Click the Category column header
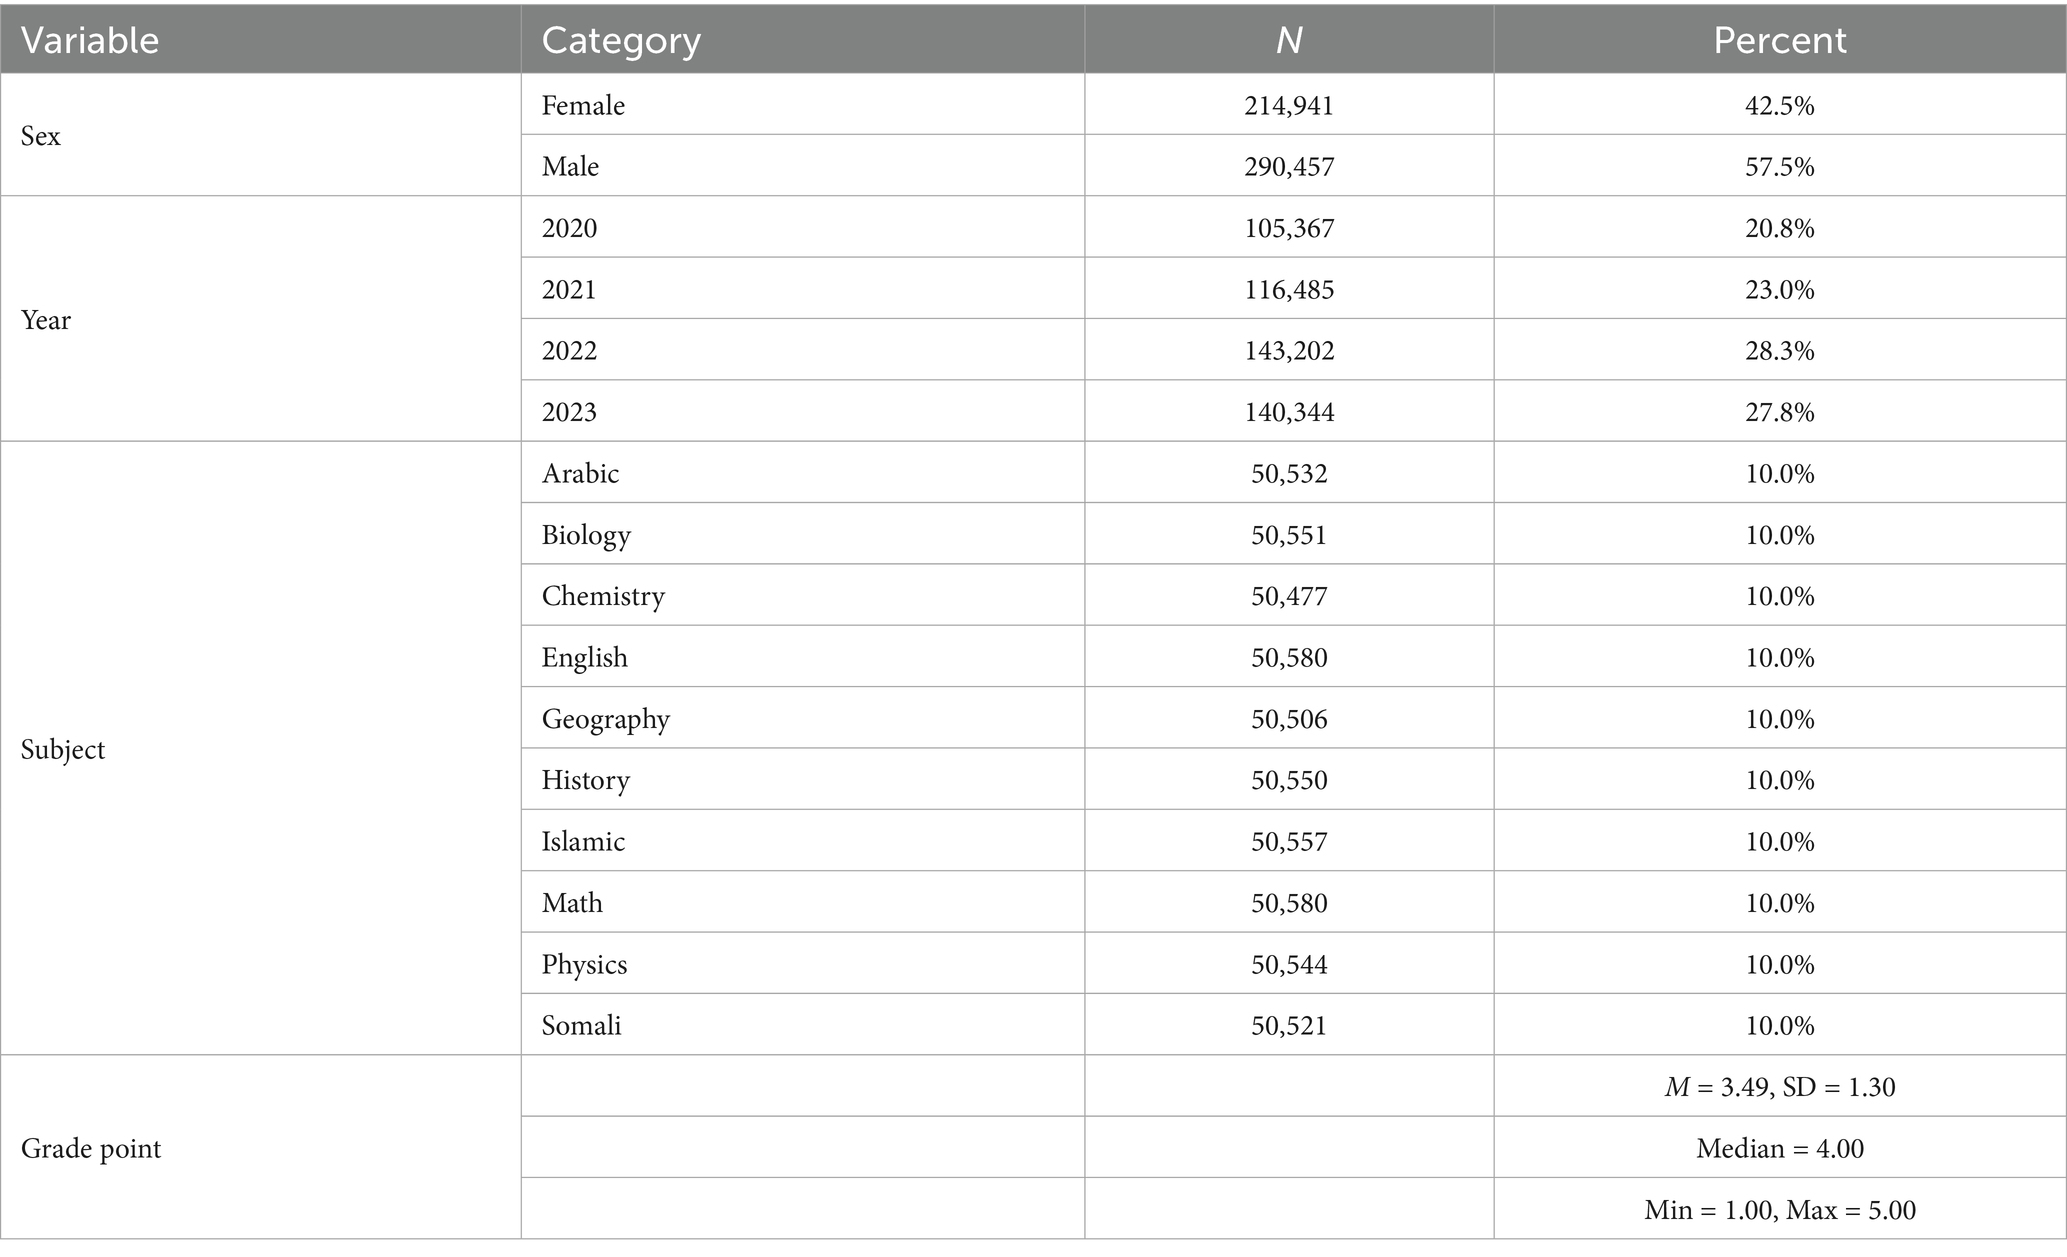Image resolution: width=2067 pixels, height=1257 pixels. (x=621, y=40)
